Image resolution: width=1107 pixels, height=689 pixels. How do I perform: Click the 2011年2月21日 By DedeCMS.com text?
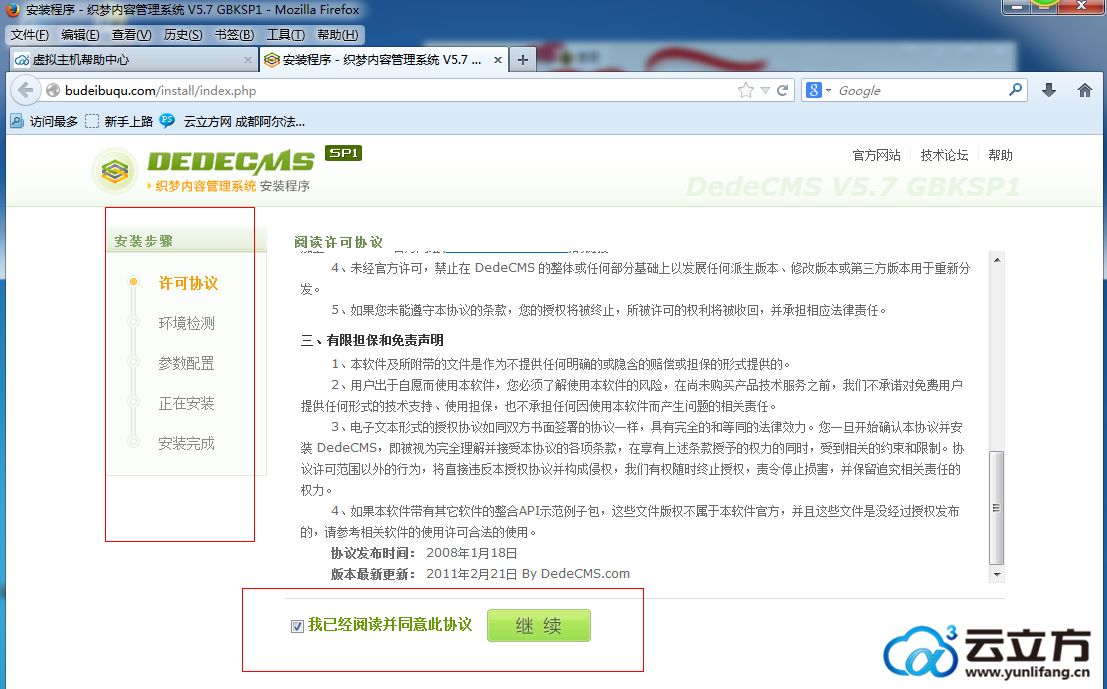coord(528,574)
